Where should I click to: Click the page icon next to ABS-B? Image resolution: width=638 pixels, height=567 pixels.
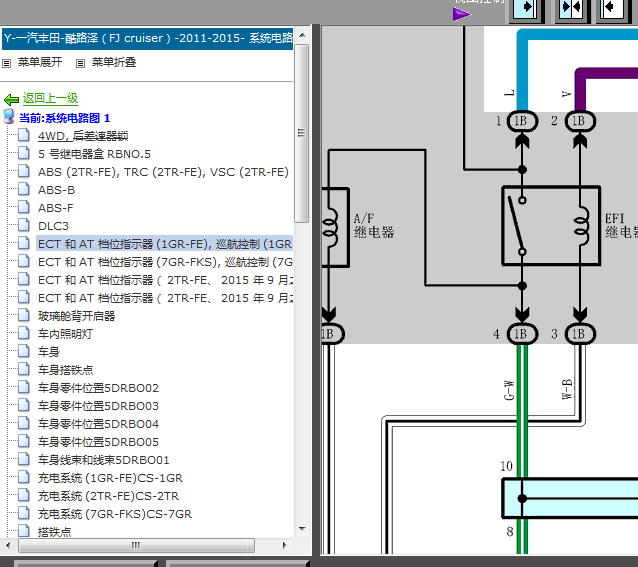24,189
